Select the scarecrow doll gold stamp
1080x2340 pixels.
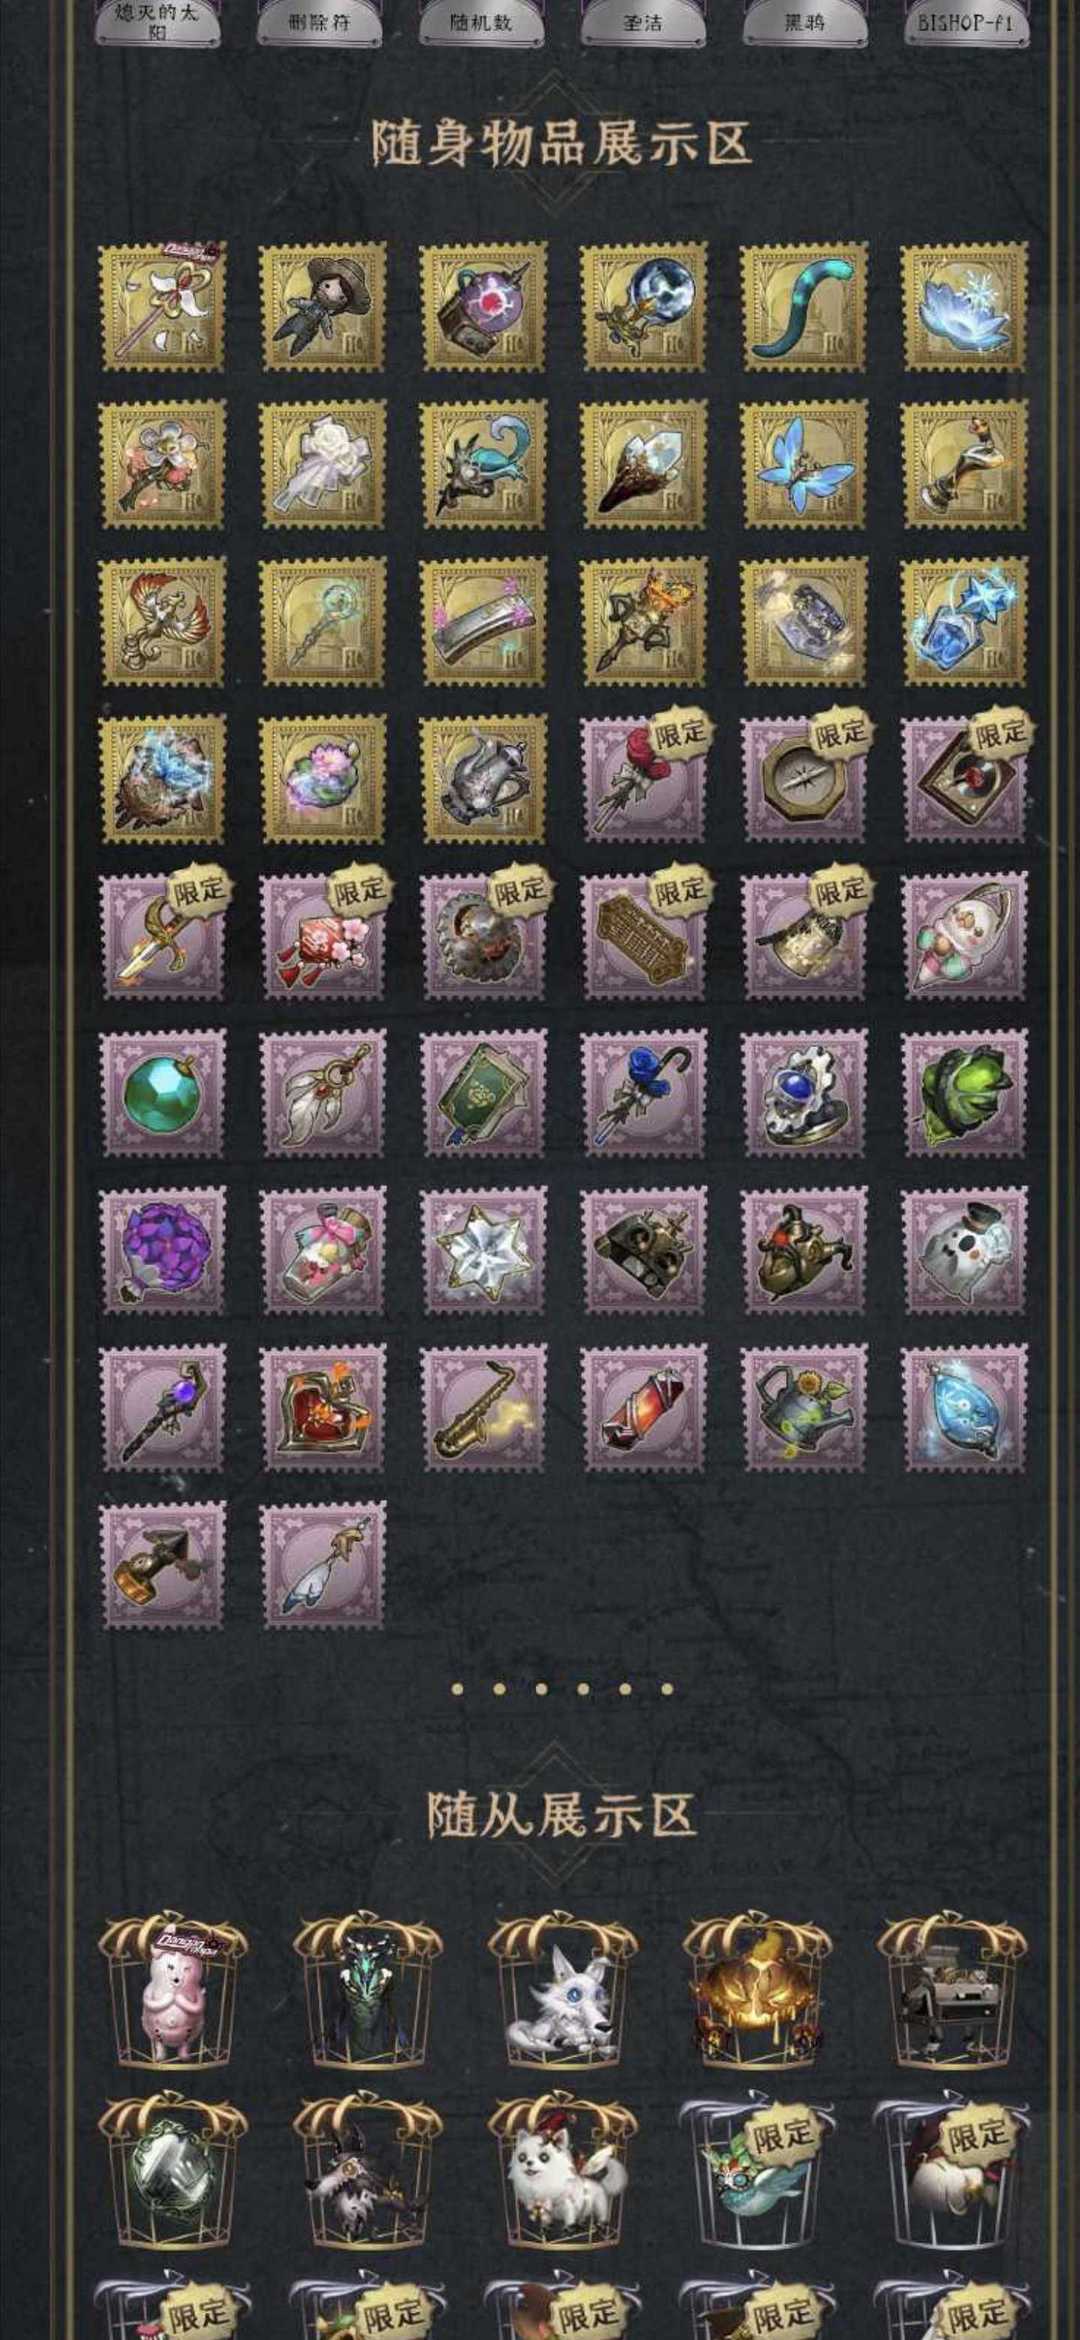tap(323, 306)
